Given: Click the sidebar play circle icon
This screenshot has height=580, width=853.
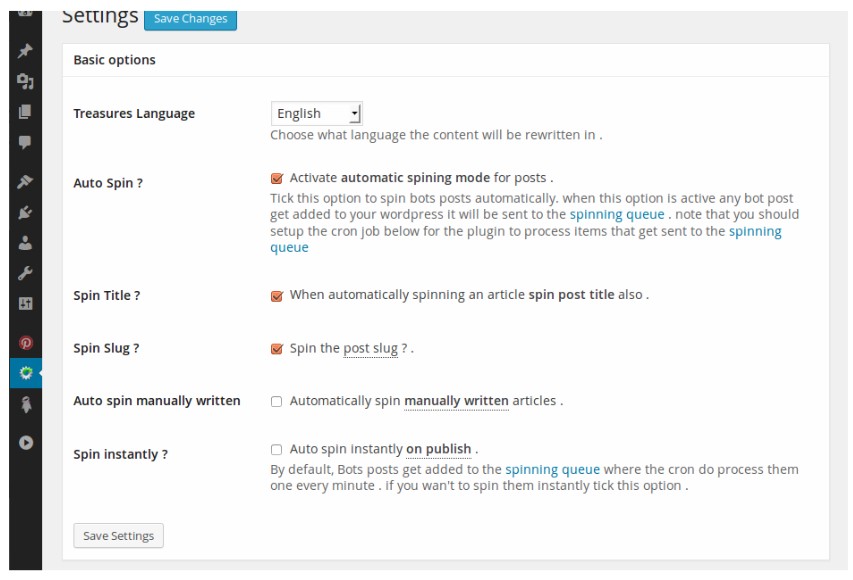Looking at the screenshot, I should click(25, 442).
